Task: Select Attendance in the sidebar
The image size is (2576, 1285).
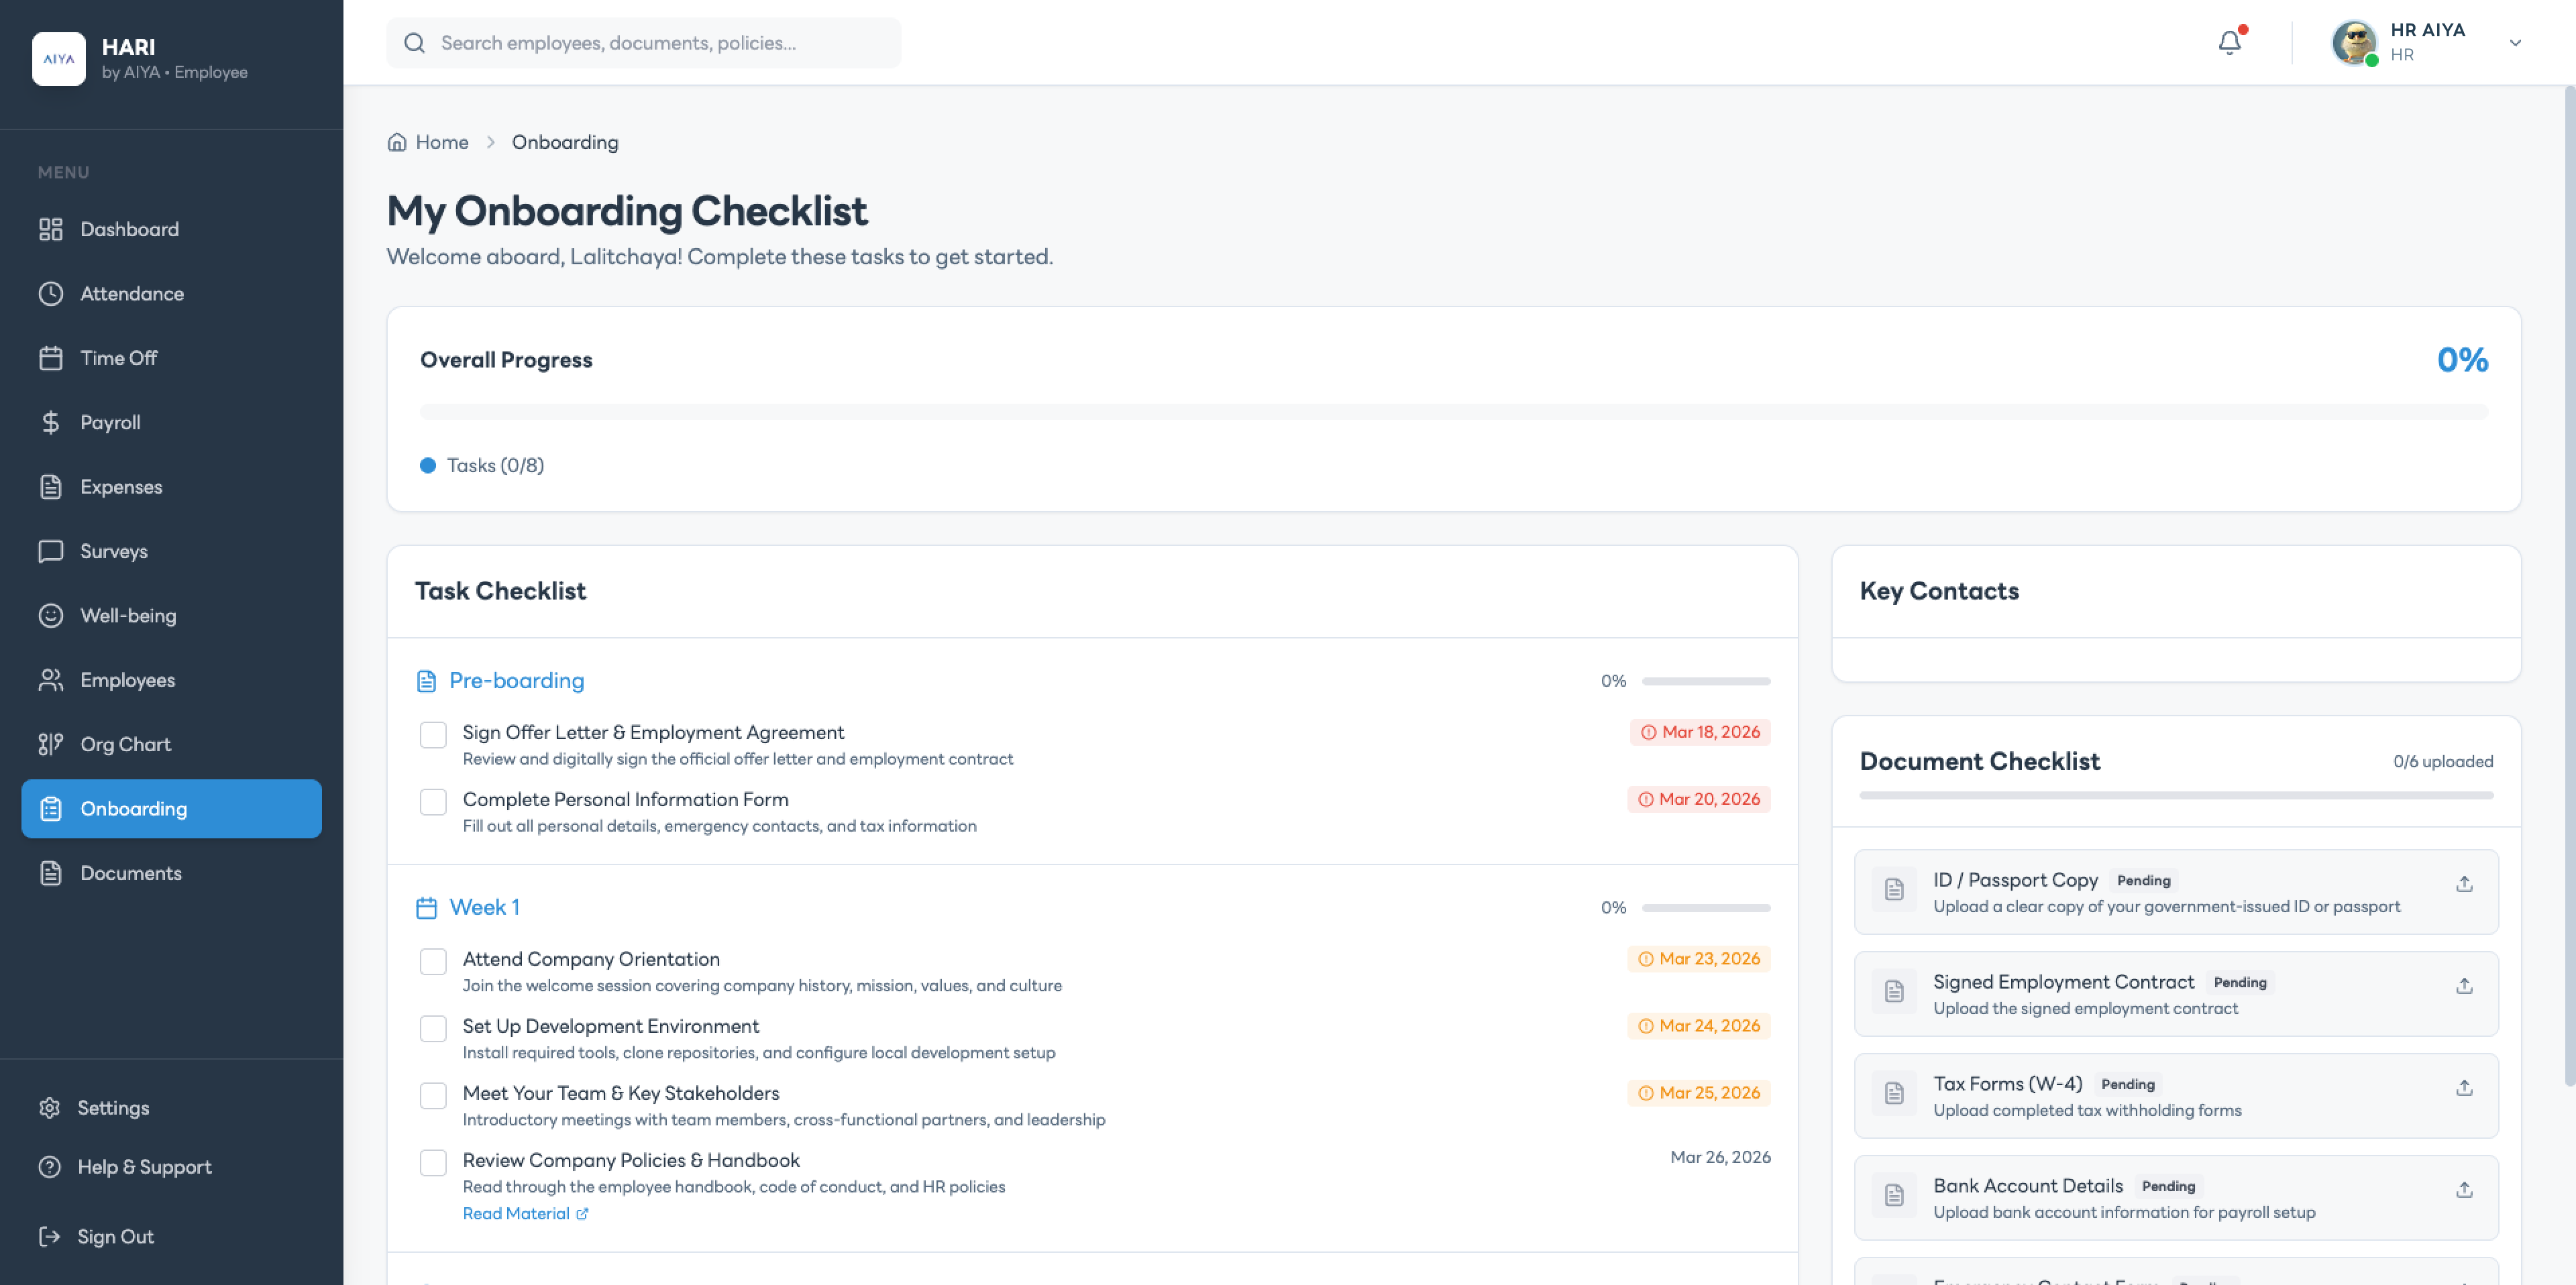Action: click(132, 293)
